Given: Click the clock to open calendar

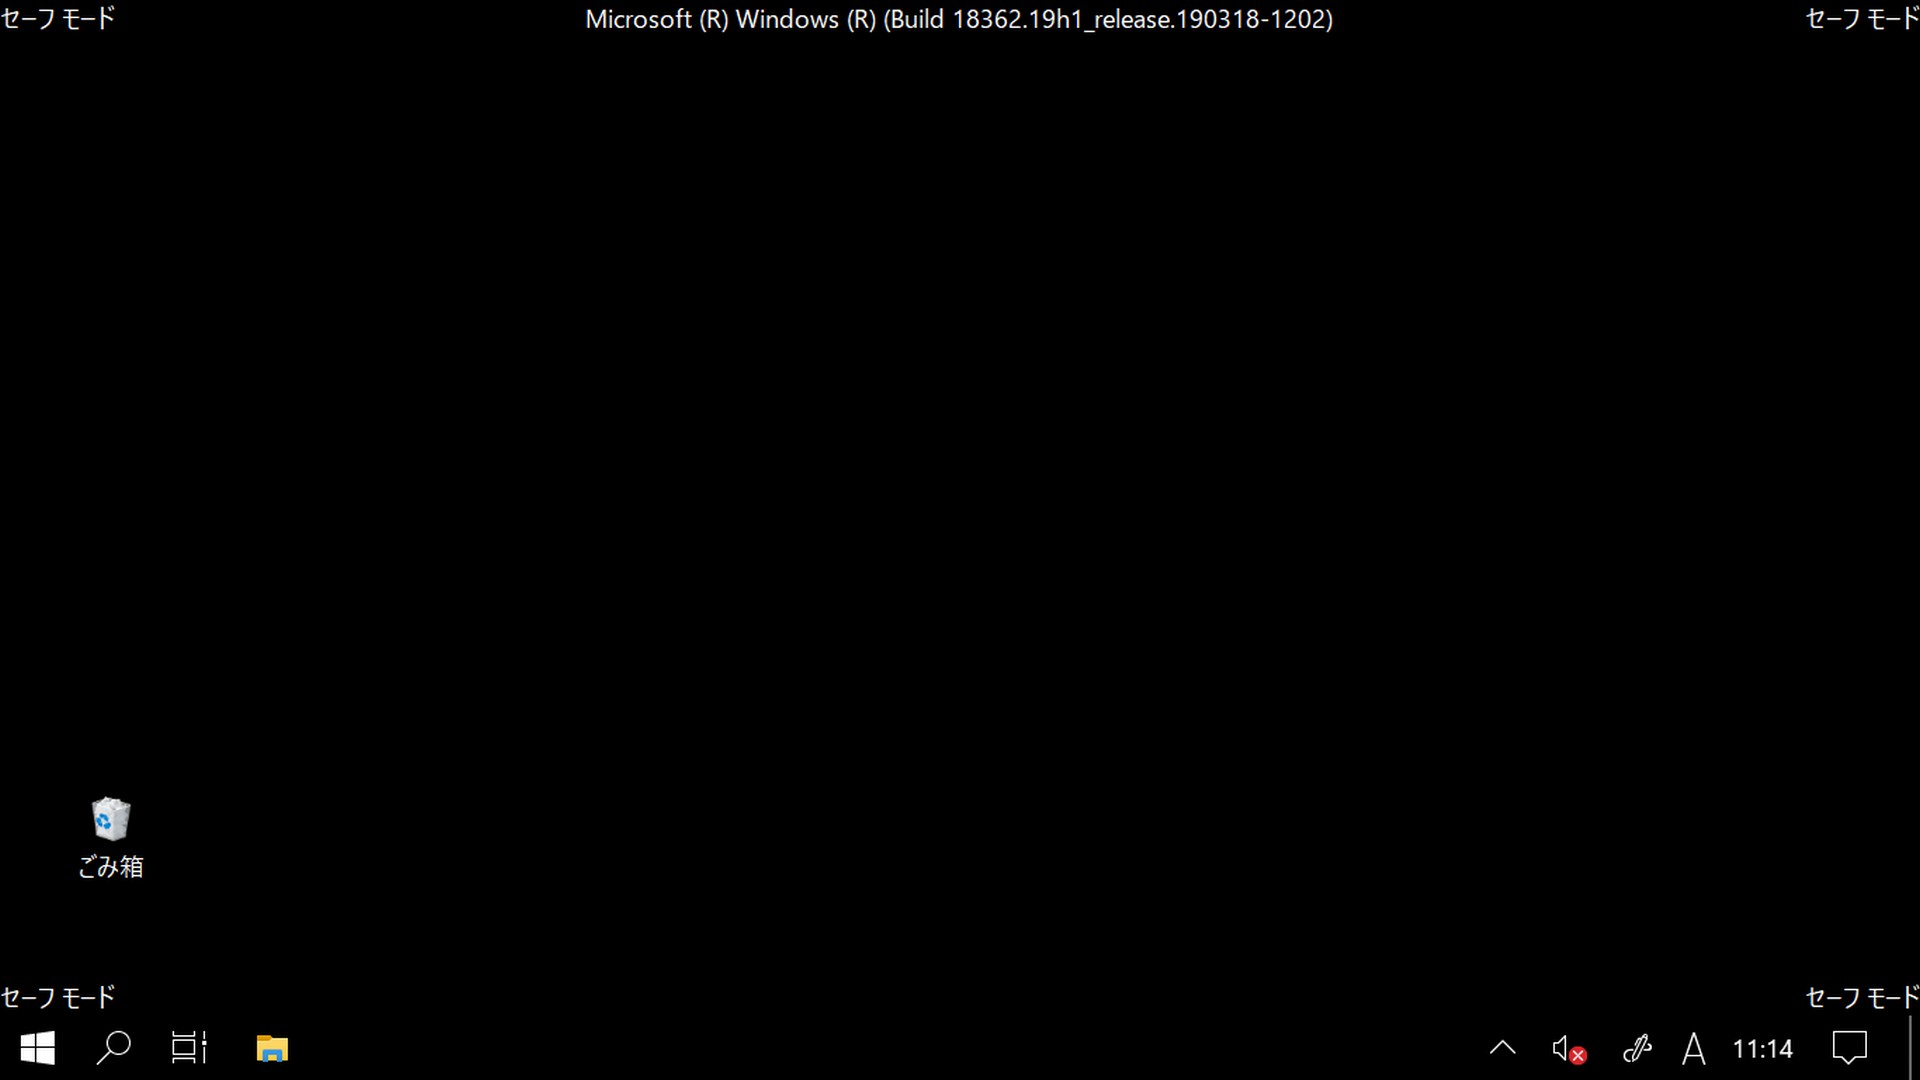Looking at the screenshot, I should 1763,1048.
